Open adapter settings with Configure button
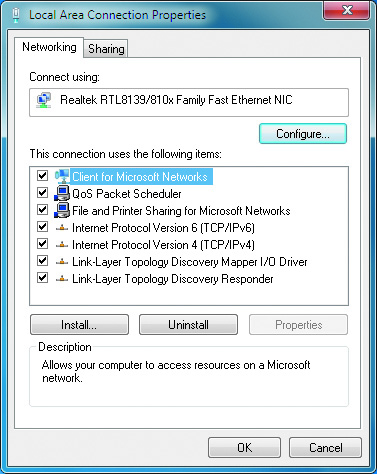This screenshot has height=474, width=377. click(303, 134)
